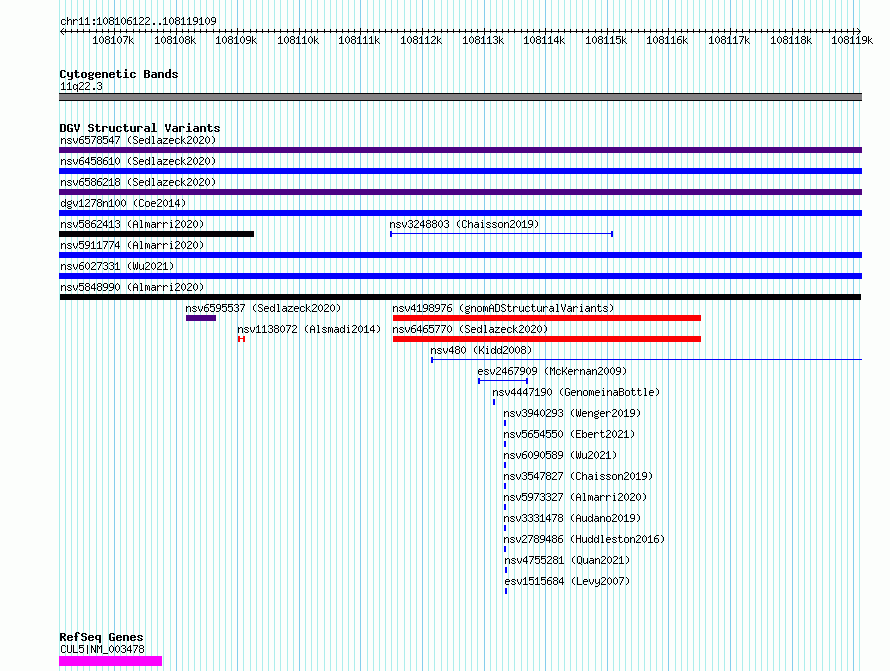The image size is (890, 671).
Task: Open nsv5911774 (Almarri2020) label
Action: tap(132, 245)
